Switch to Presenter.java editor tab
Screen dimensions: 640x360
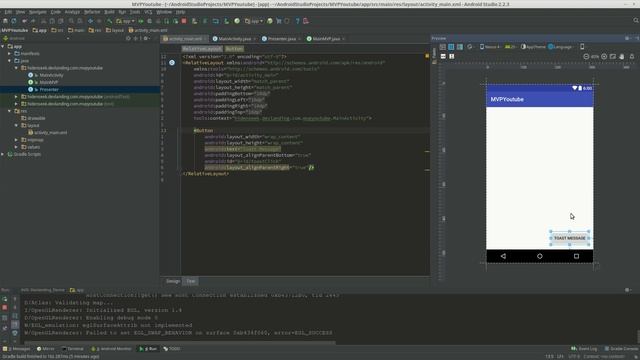pos(281,39)
